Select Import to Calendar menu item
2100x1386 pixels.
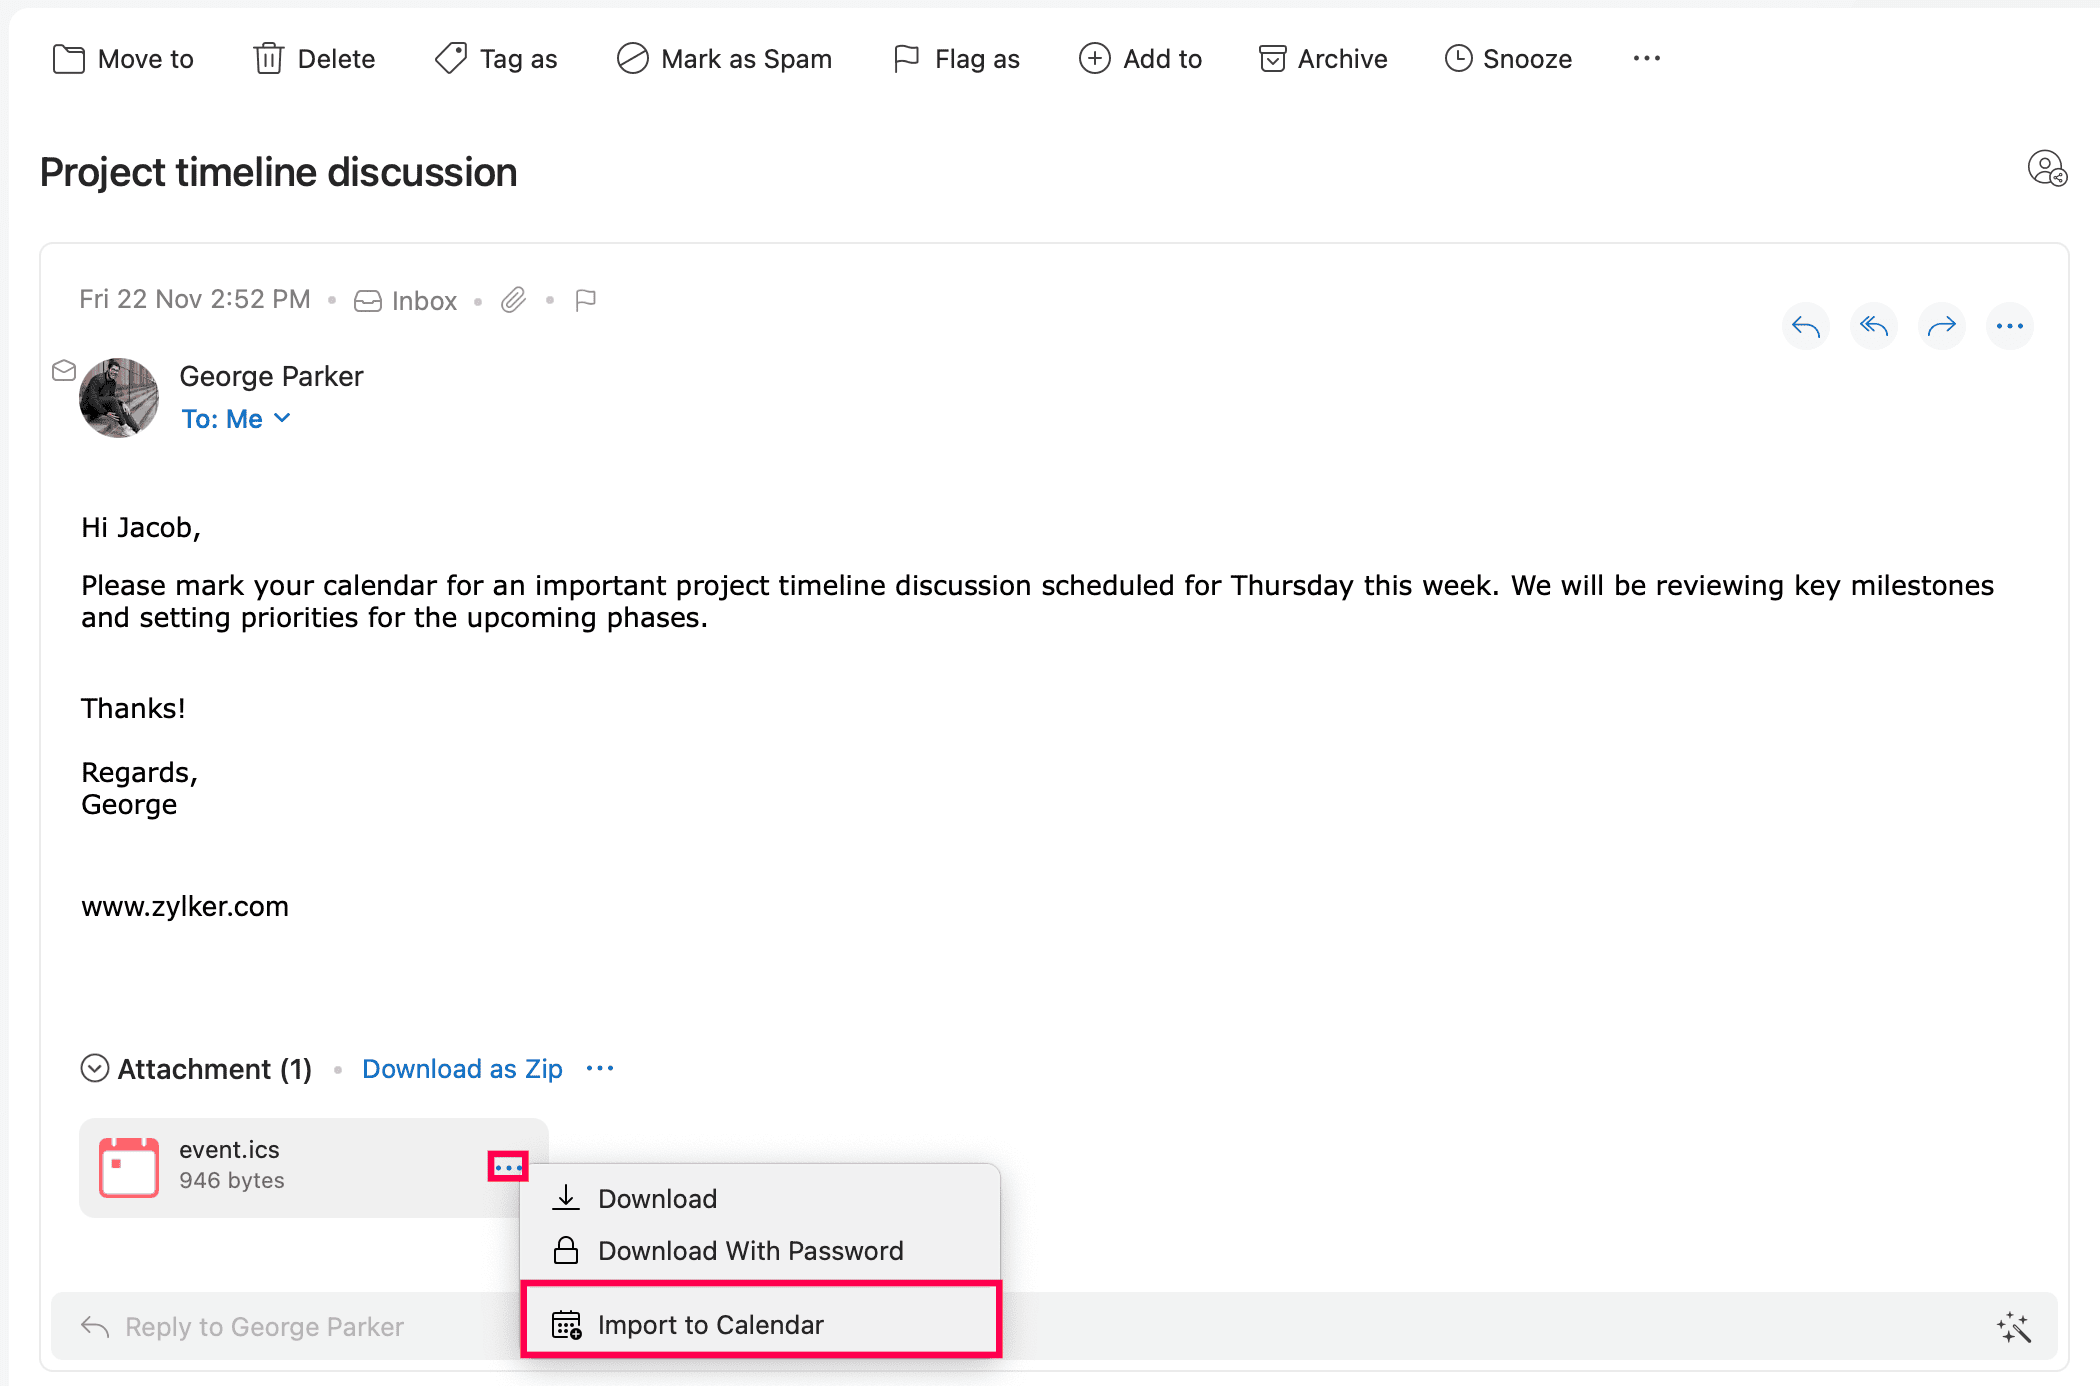coord(710,1325)
